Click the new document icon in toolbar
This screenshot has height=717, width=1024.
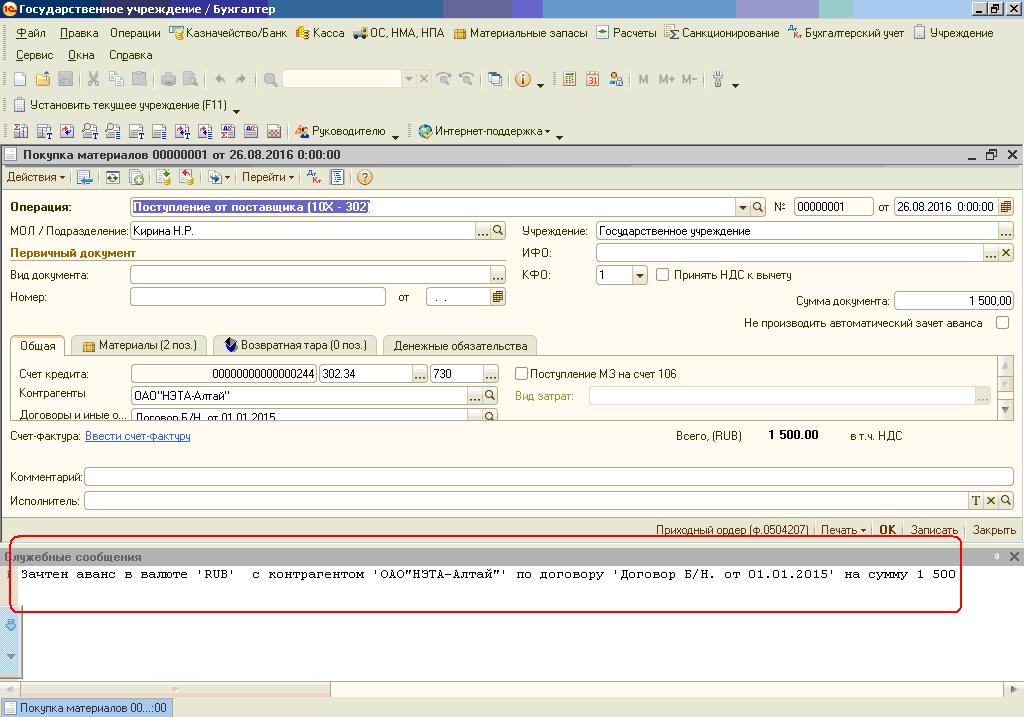click(20, 79)
